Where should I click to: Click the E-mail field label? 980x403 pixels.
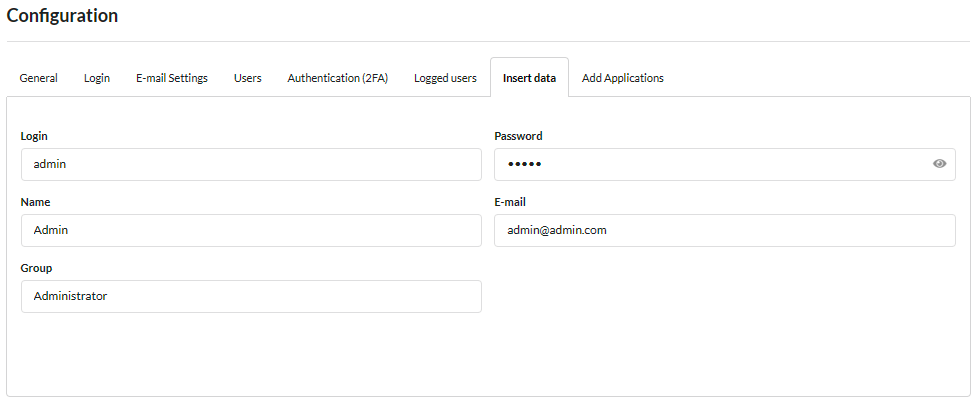pos(510,202)
